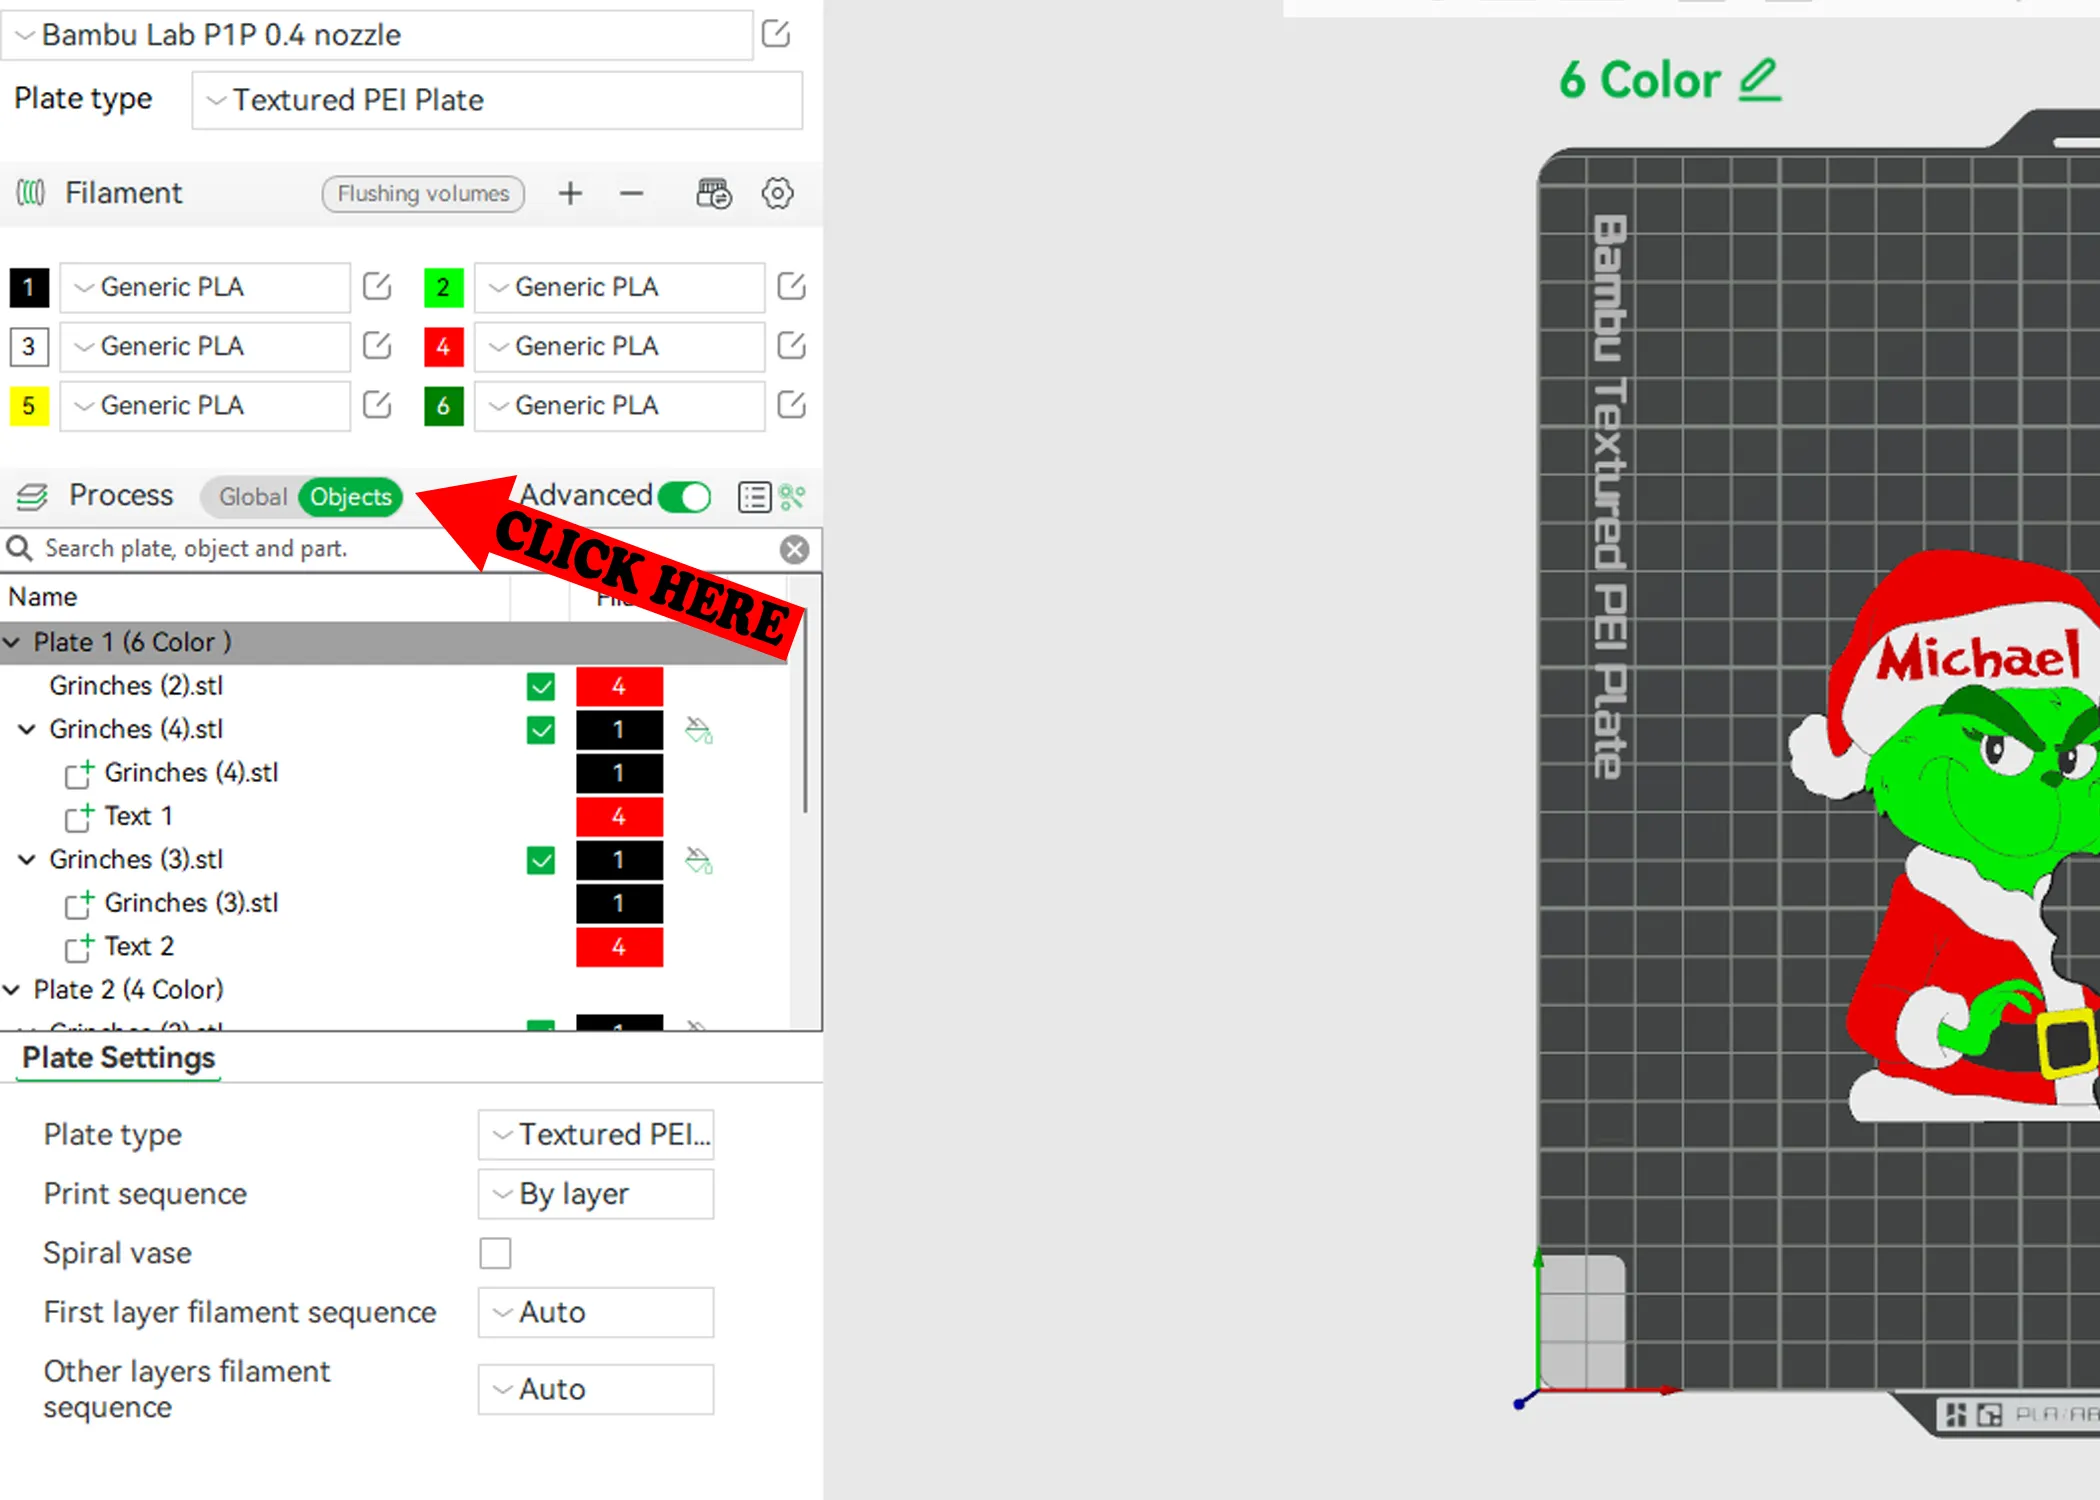The width and height of the screenshot is (2100, 1500).
Task: Click the black filament 1 color swatch
Action: [29, 287]
